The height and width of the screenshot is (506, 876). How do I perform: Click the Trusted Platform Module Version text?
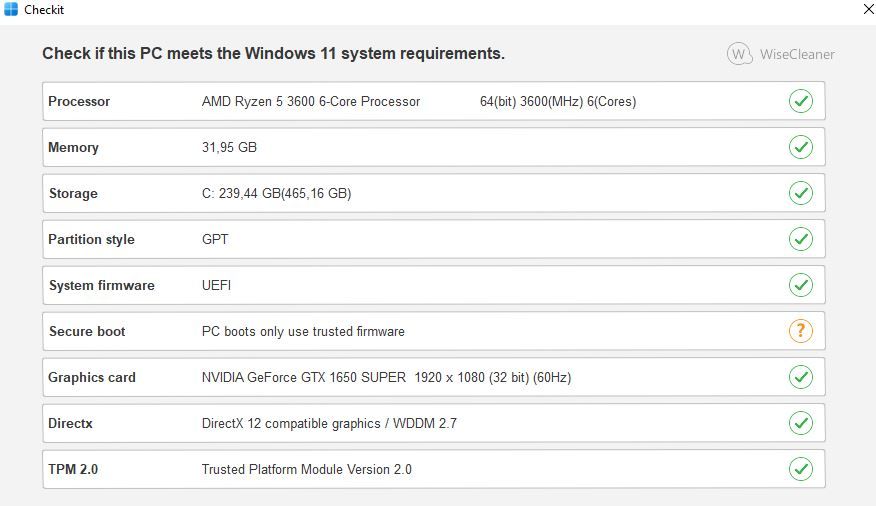click(306, 469)
